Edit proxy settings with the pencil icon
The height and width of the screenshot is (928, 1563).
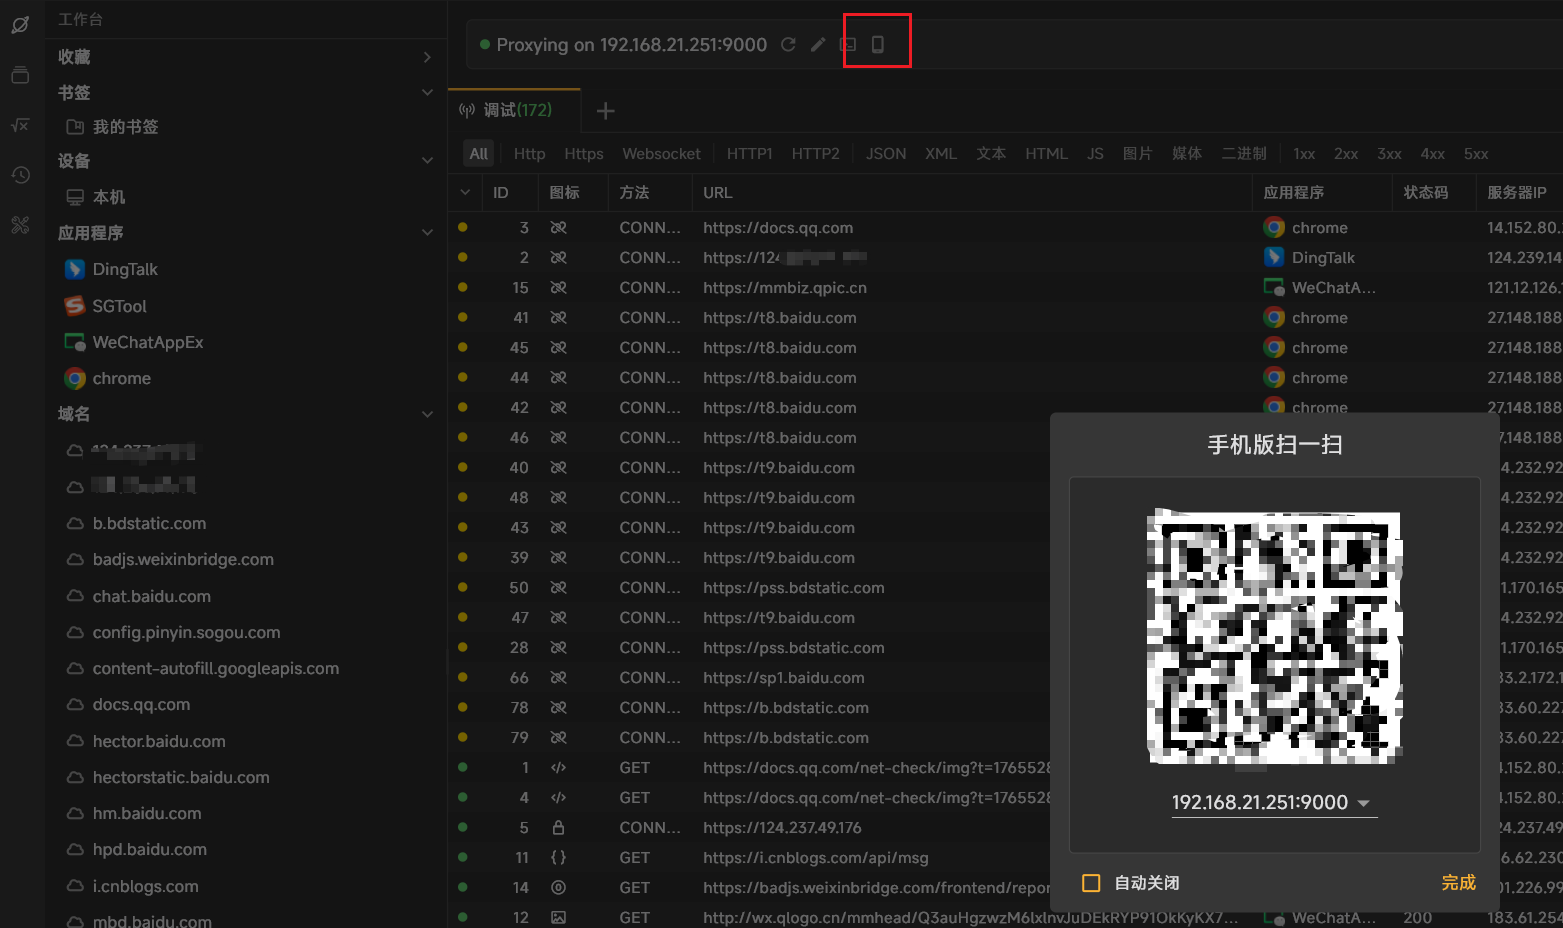click(818, 44)
